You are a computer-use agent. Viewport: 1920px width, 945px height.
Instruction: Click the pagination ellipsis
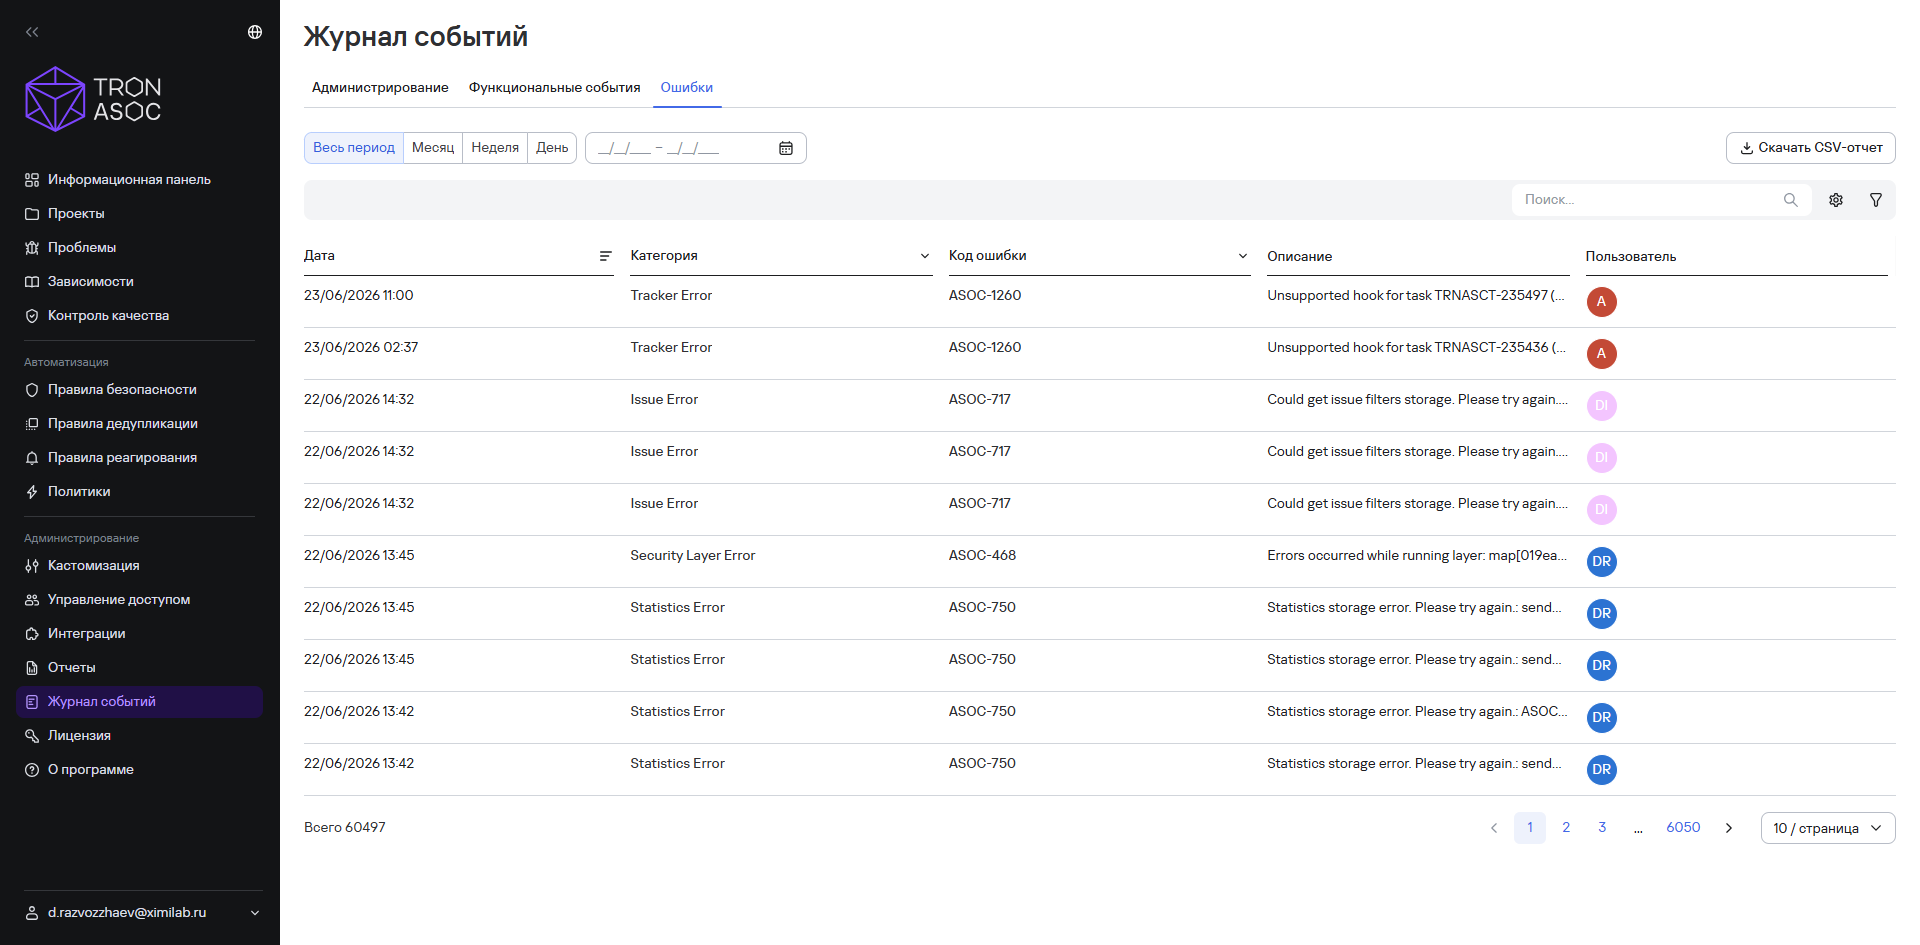click(1638, 828)
